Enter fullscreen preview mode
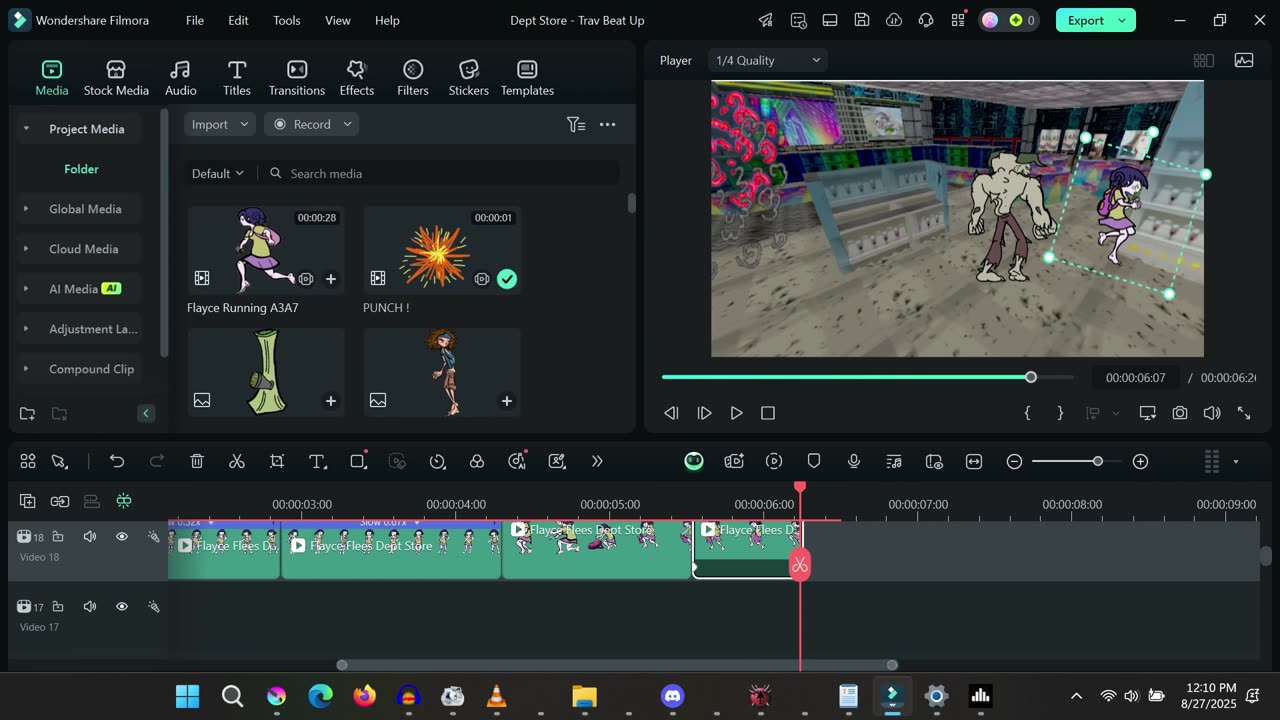 [1244, 413]
